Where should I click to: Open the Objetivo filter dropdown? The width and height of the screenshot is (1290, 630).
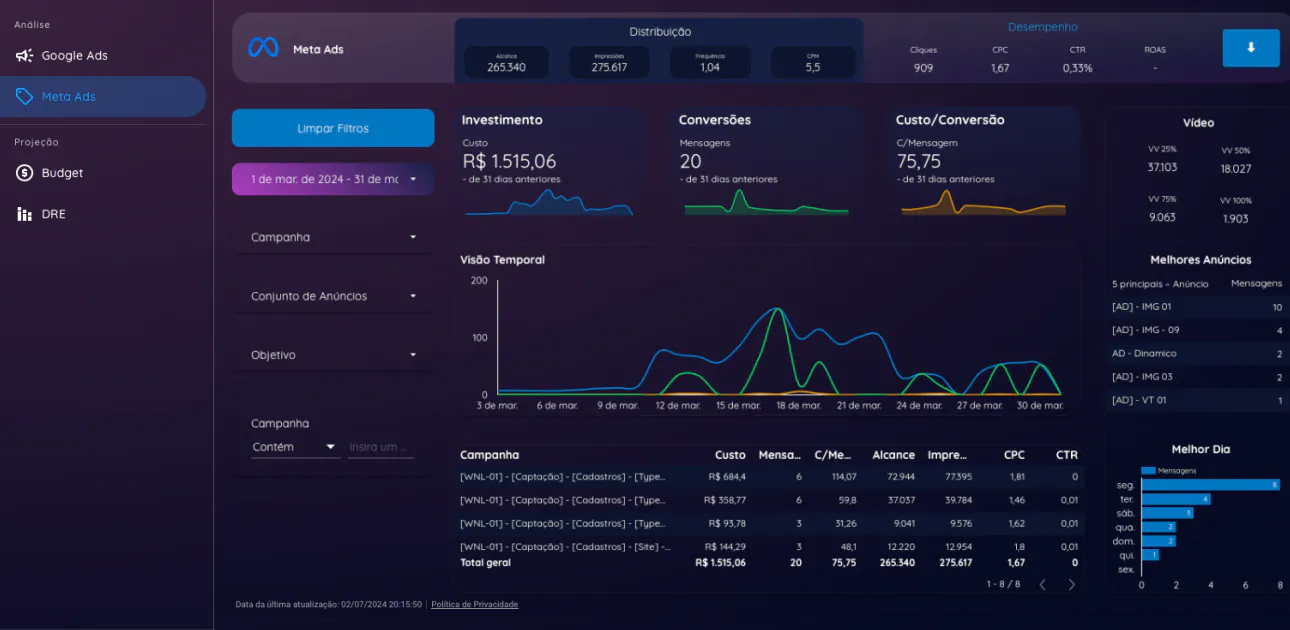click(x=333, y=356)
